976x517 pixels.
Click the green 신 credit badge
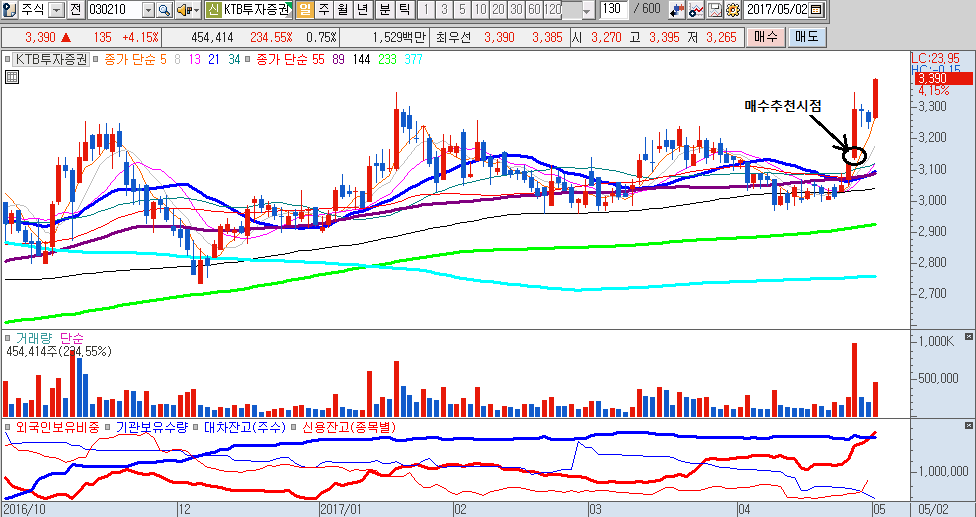pos(212,10)
